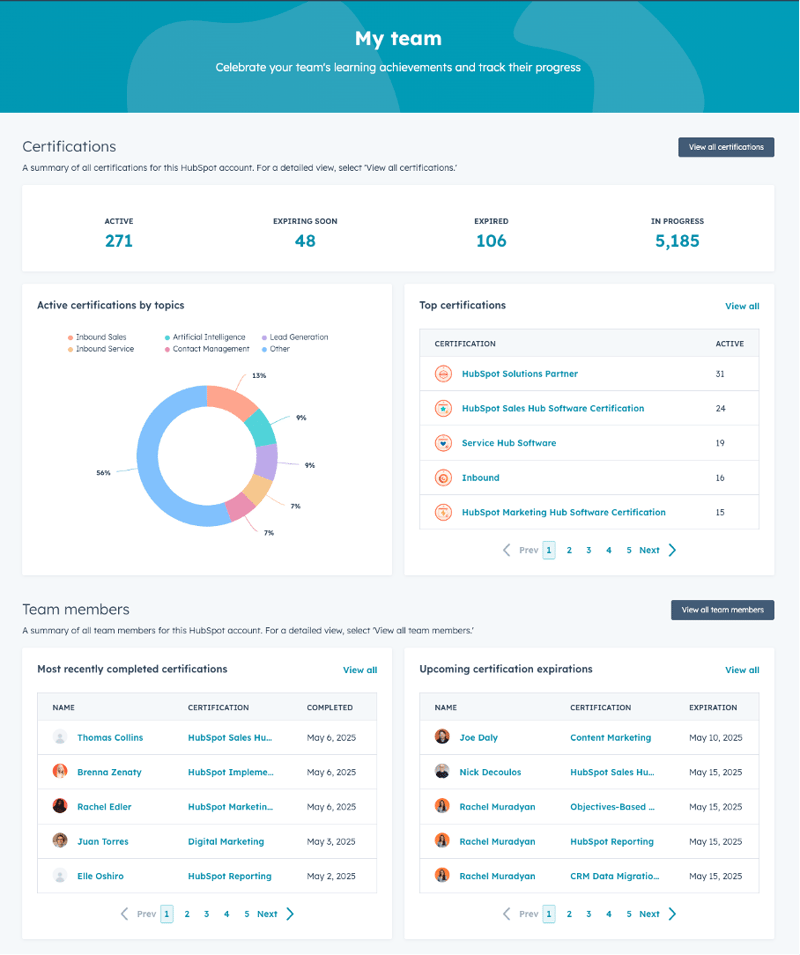Click the Expiring Soon count 48
This screenshot has height=955, width=800.
click(305, 241)
